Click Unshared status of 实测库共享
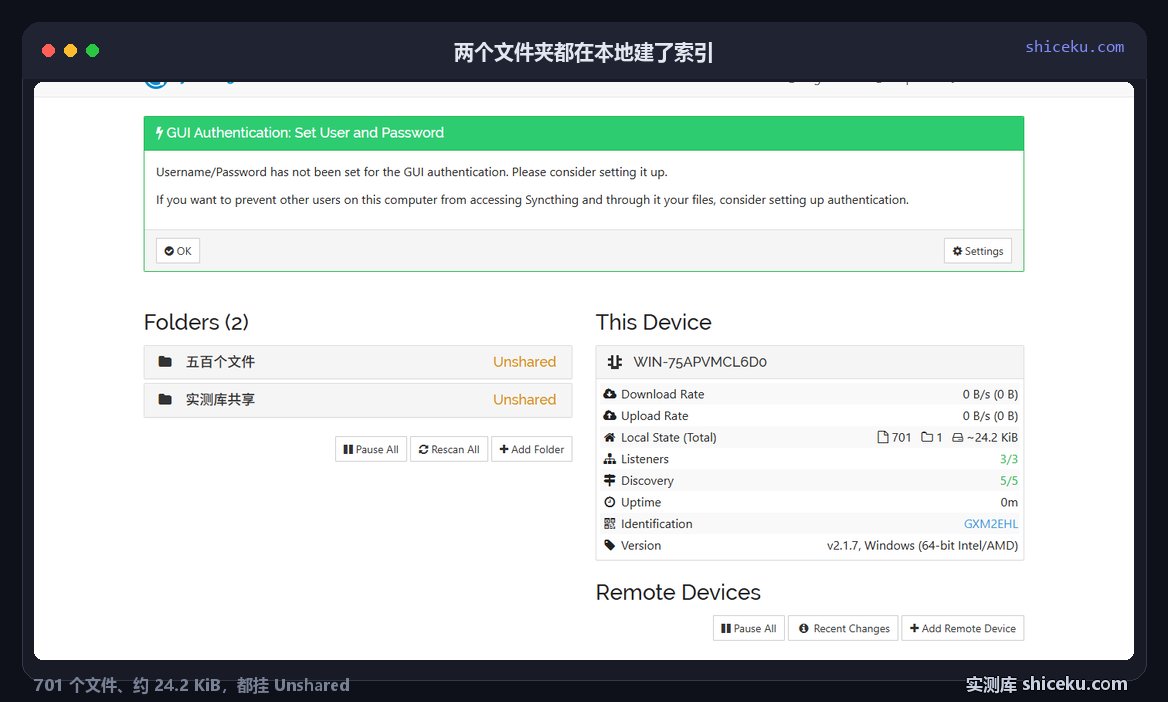The image size is (1168, 702). coord(524,399)
